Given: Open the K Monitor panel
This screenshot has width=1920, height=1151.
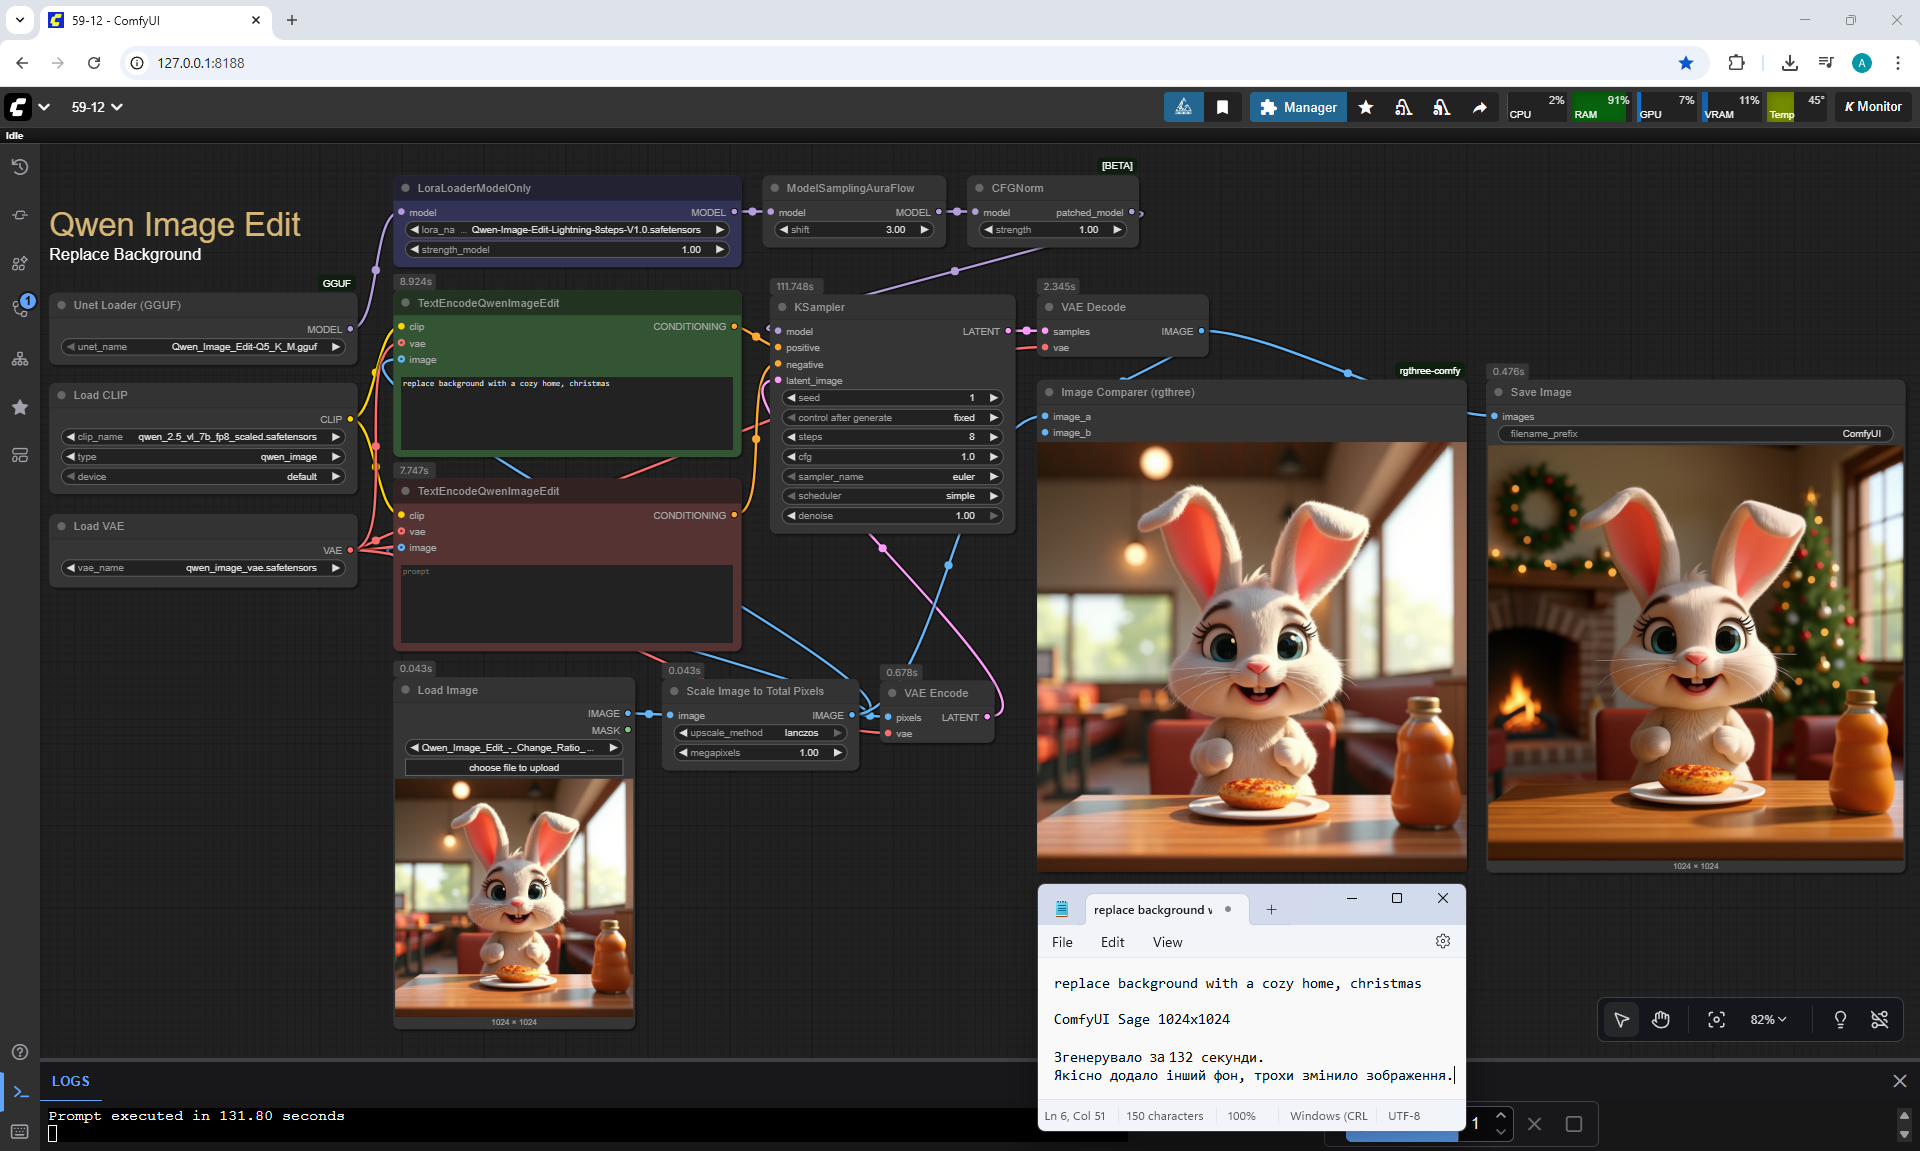Looking at the screenshot, I should [1872, 107].
